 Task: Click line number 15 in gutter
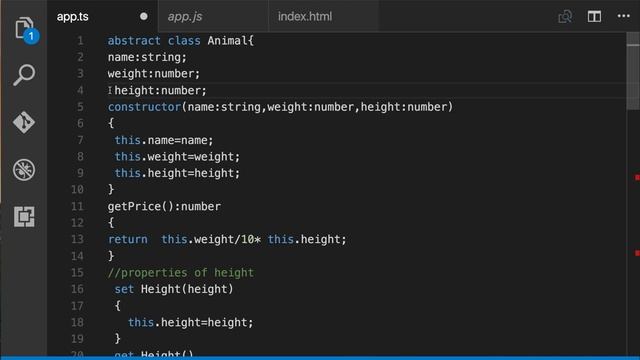point(78,273)
